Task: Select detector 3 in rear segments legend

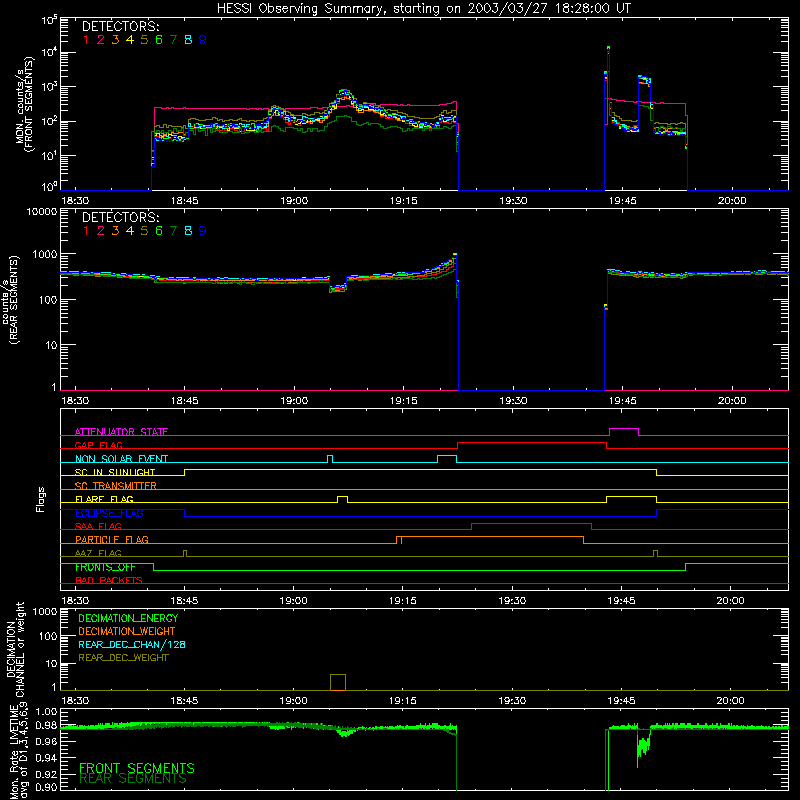Action: (115, 231)
